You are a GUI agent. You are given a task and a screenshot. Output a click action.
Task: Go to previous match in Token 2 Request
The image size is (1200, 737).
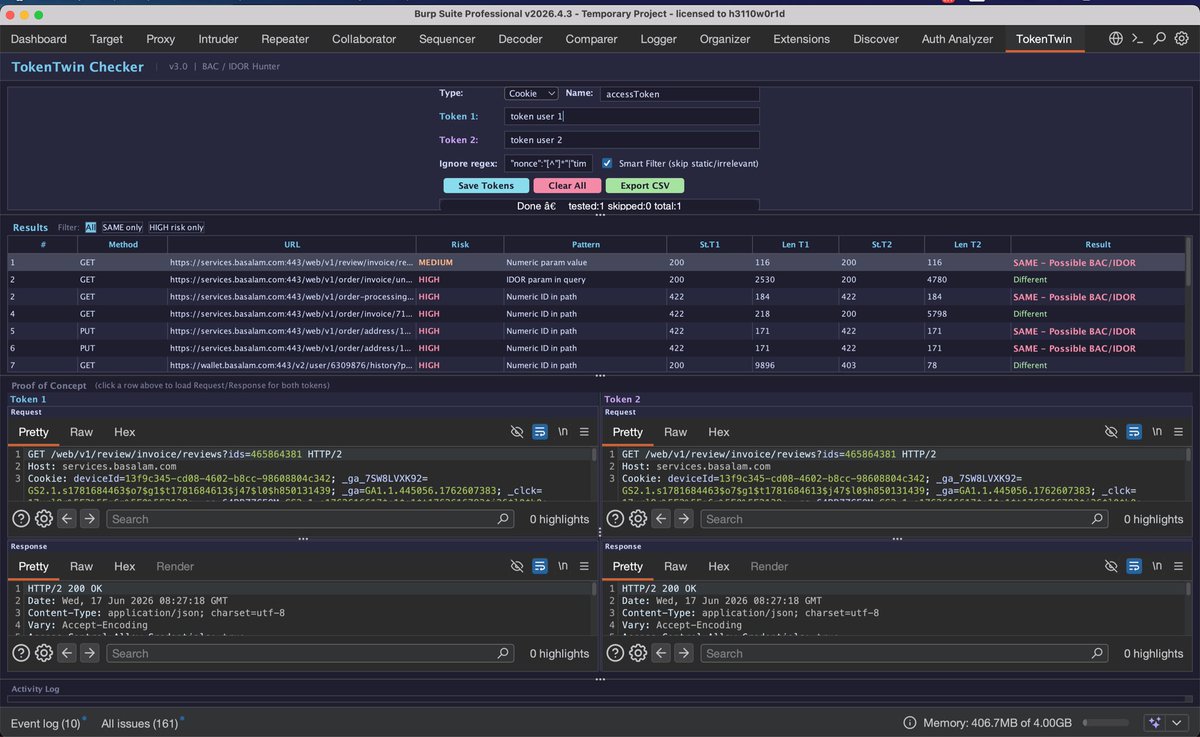(x=661, y=519)
